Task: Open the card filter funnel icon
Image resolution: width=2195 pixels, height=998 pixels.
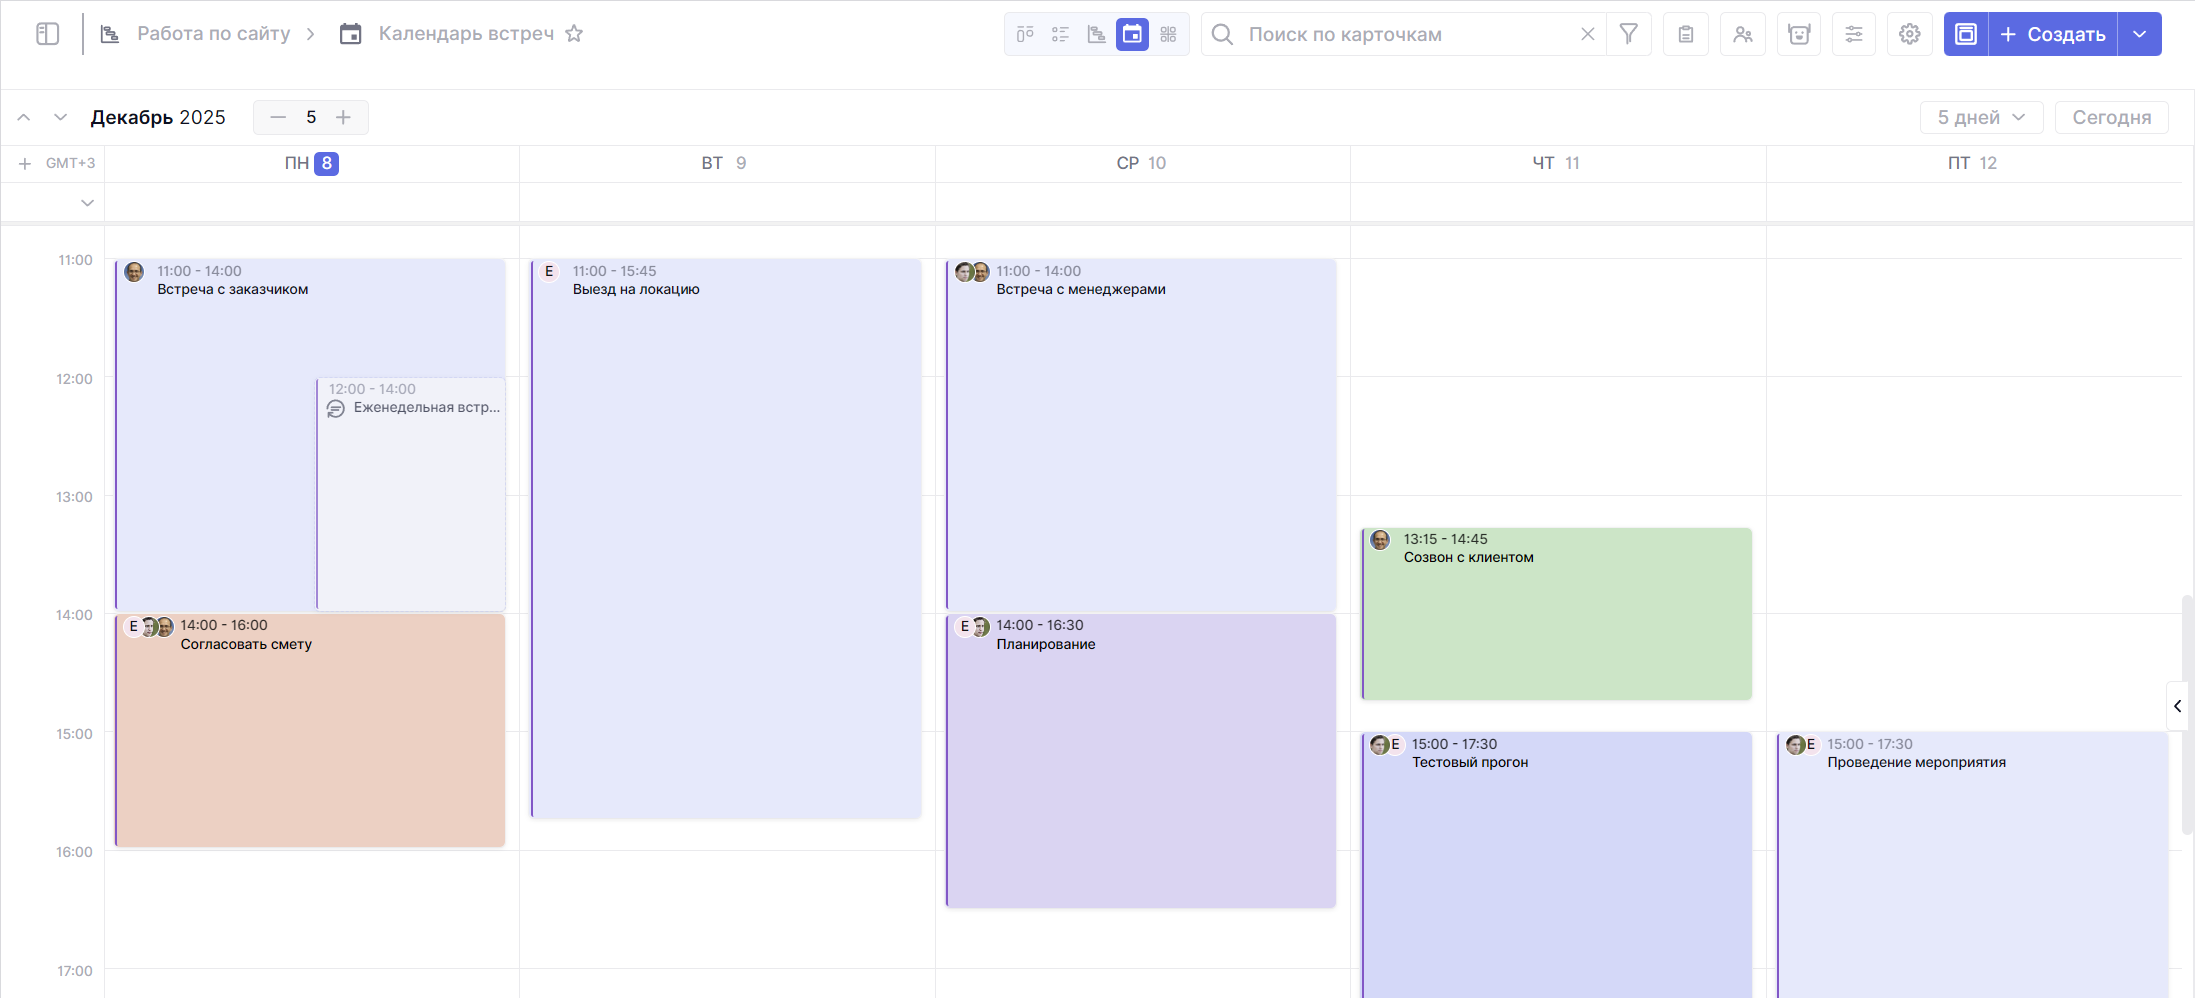Action: coord(1628,34)
